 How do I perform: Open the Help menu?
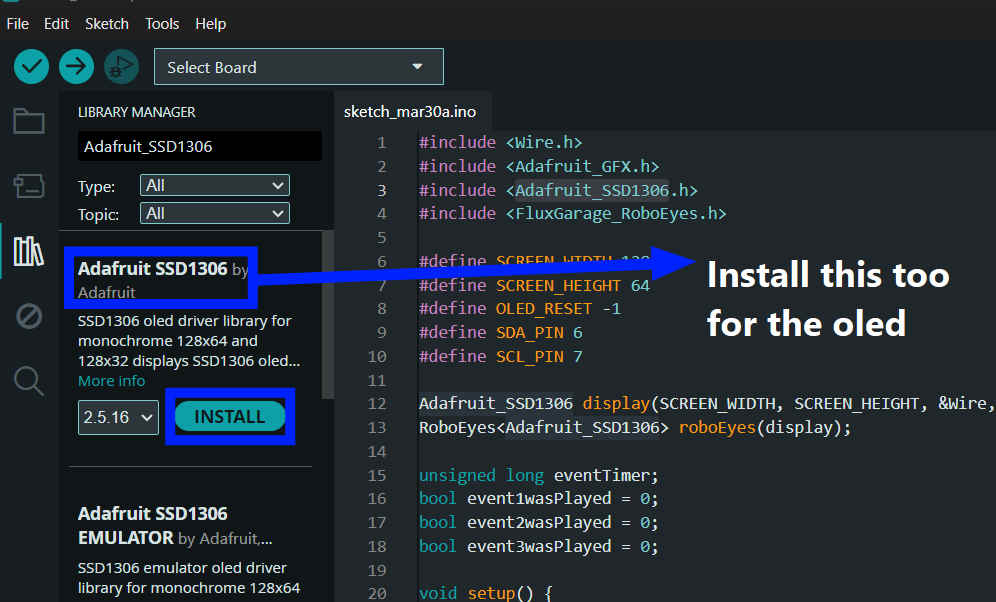210,23
